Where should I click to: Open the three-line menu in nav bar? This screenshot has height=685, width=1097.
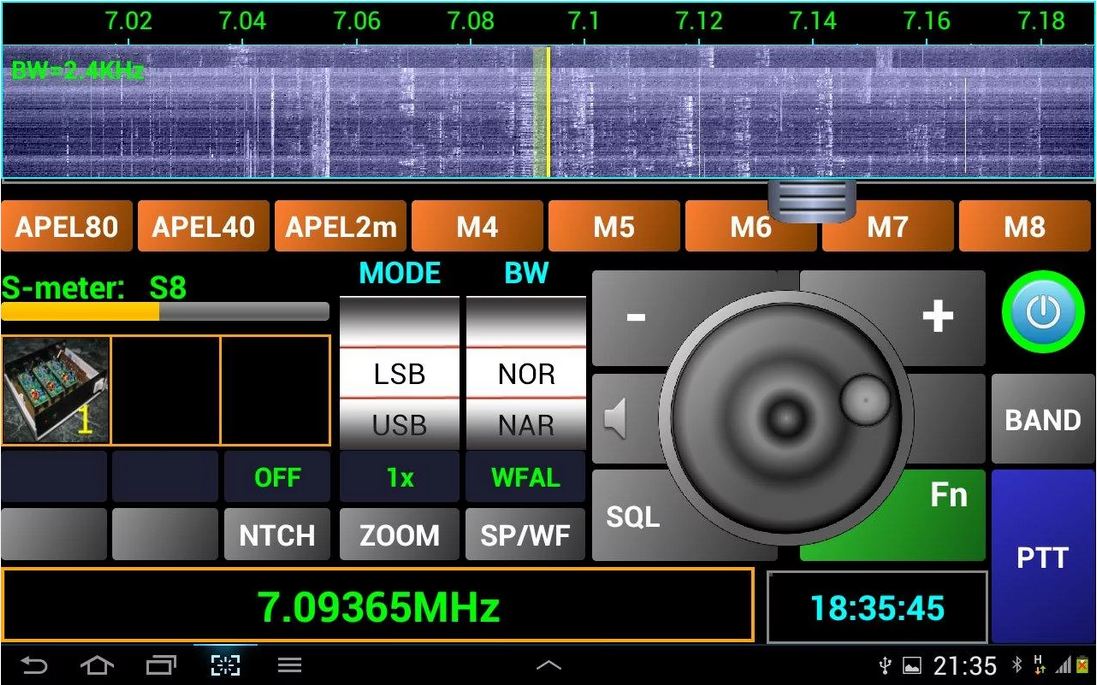tap(289, 664)
